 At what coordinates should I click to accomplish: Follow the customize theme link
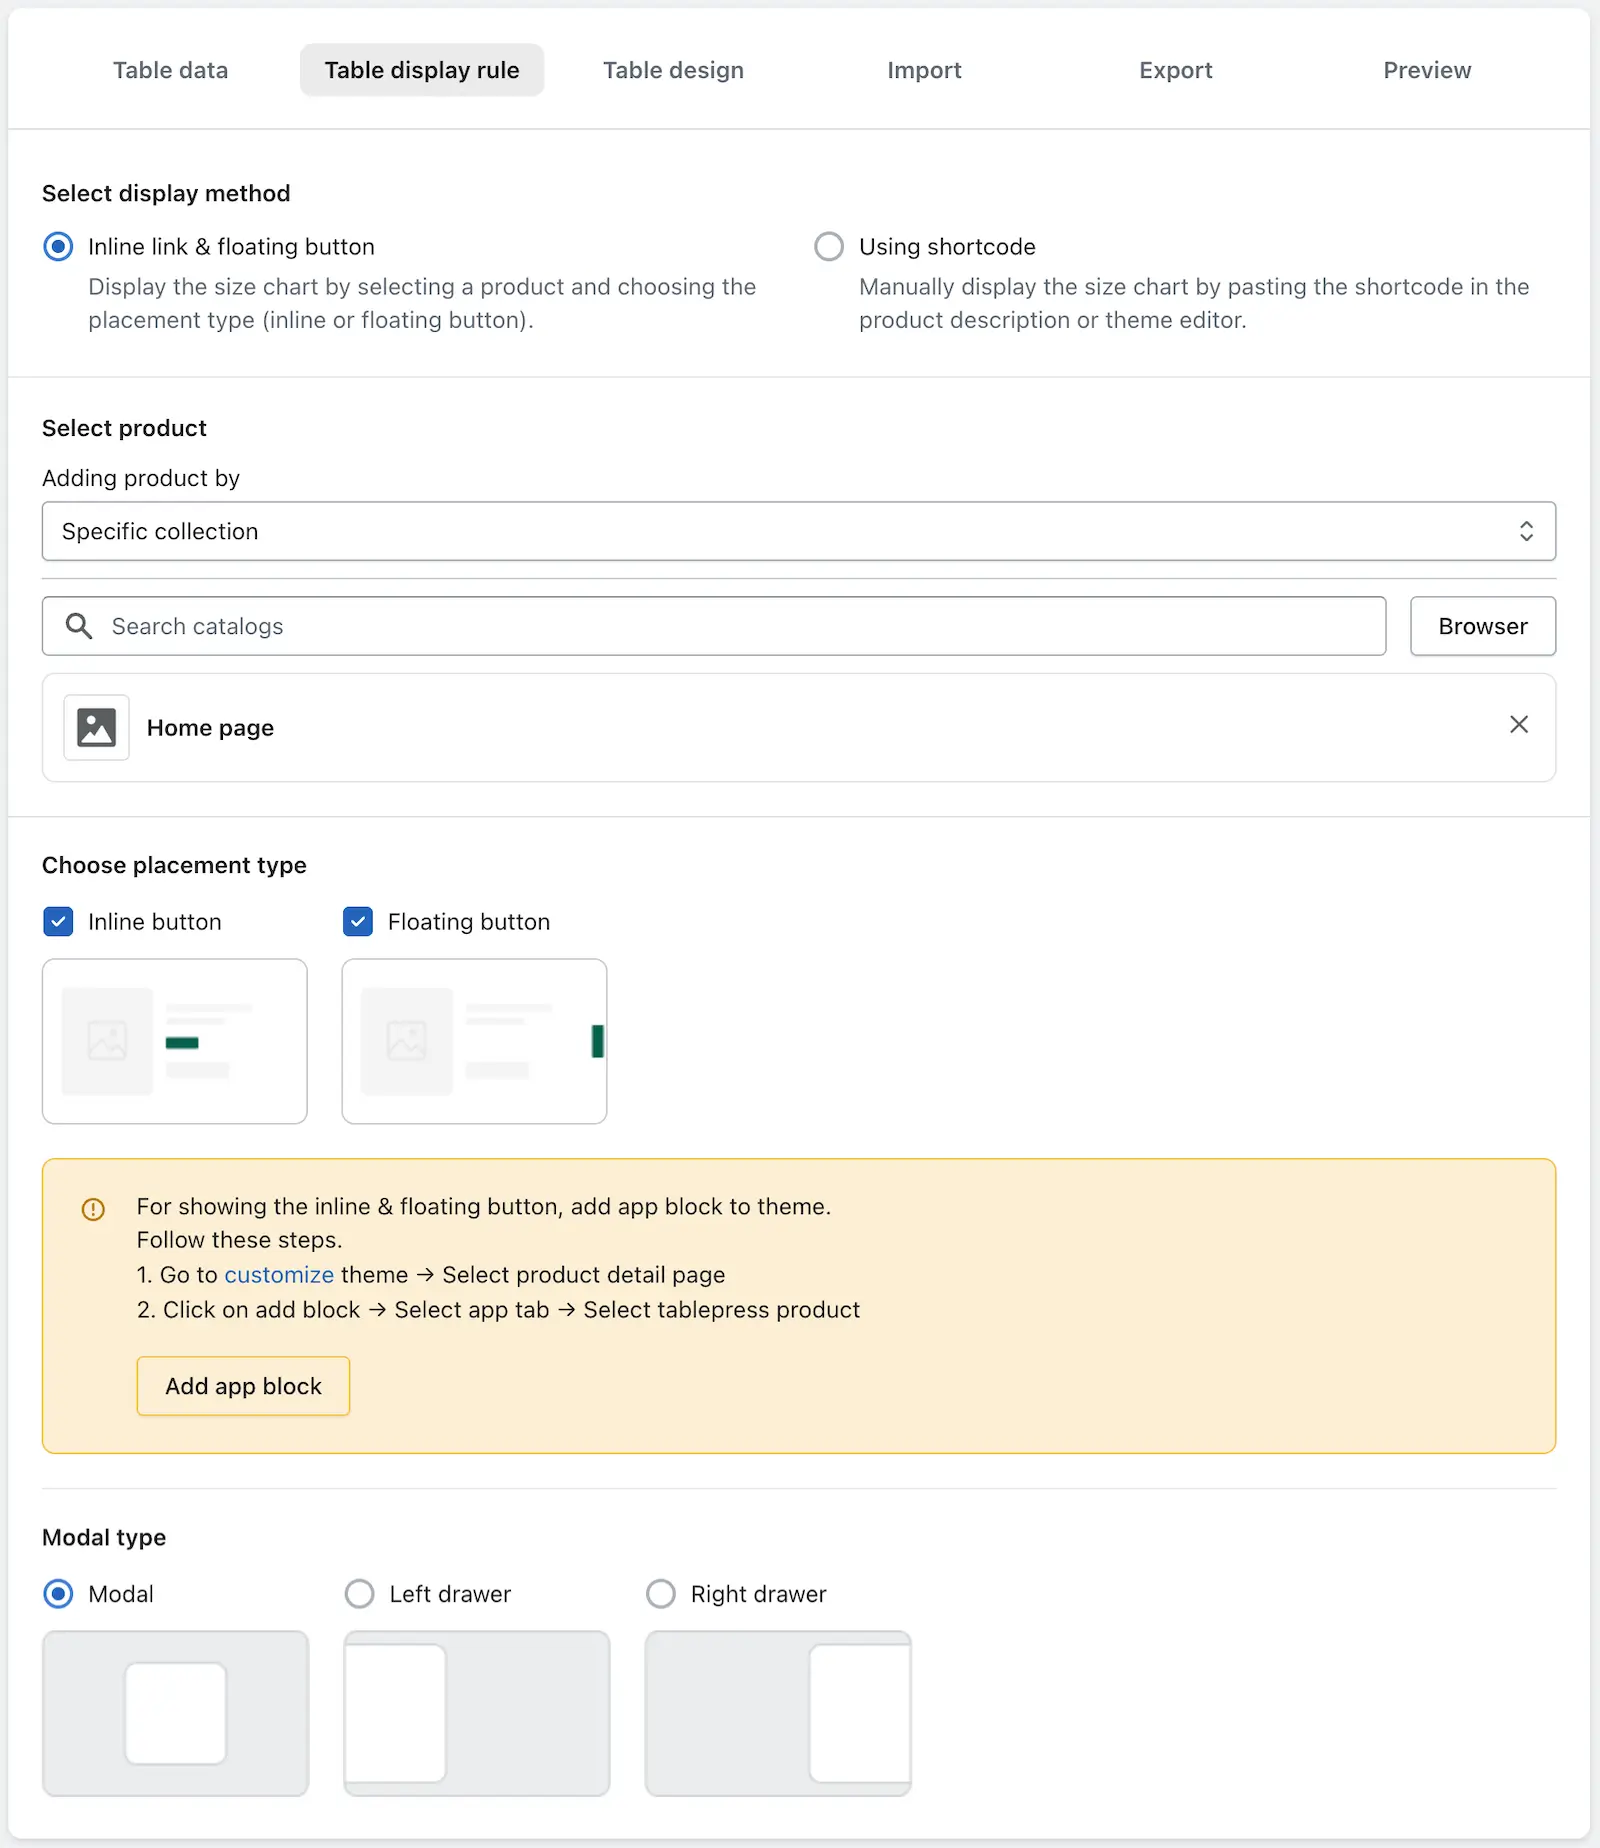tap(279, 1275)
